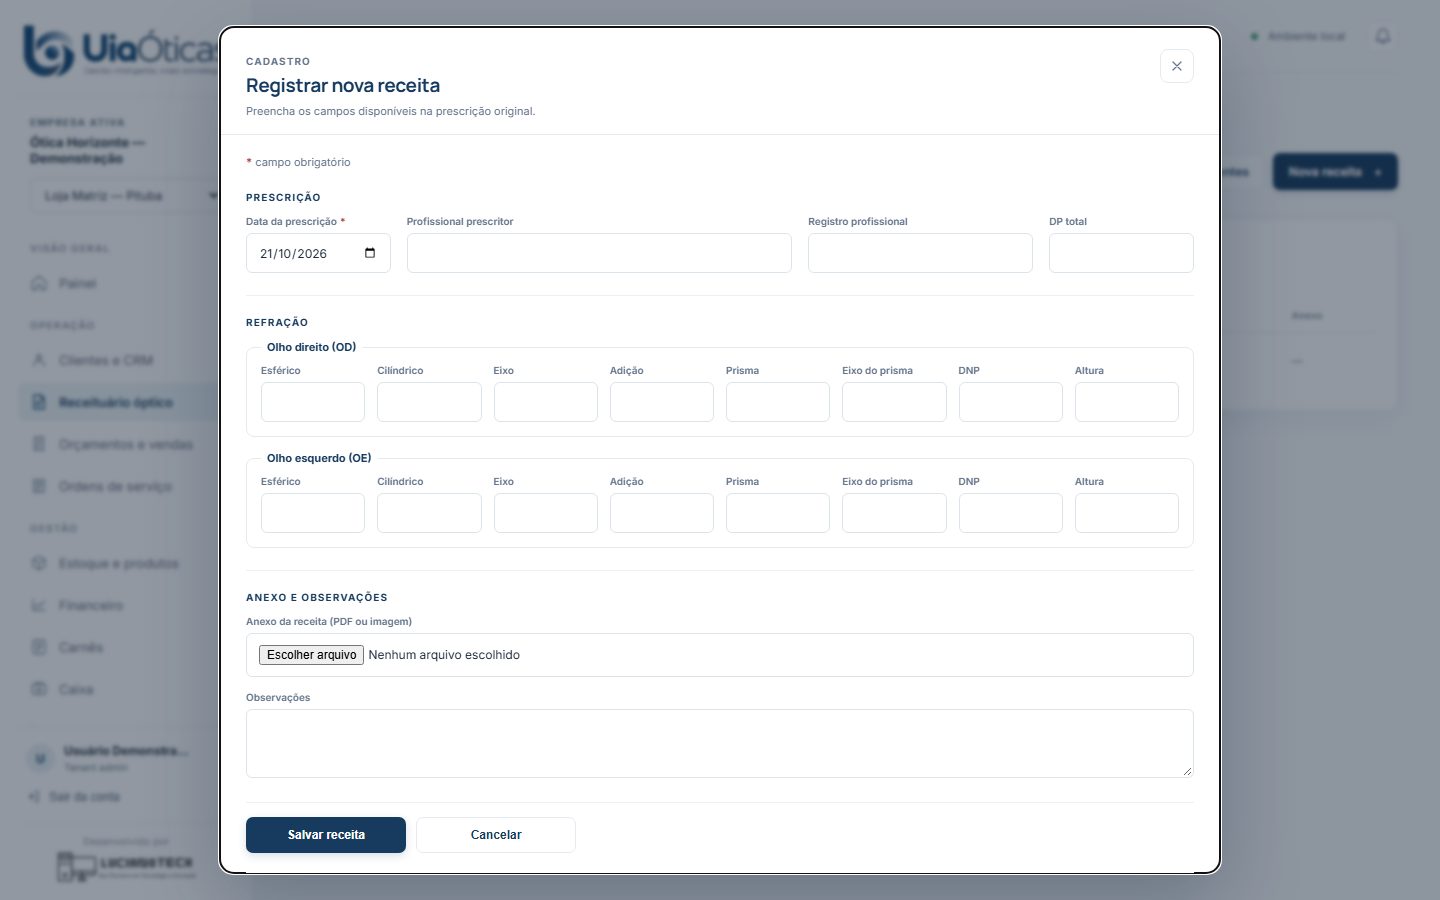Click the Esférico field for Olho direito
The height and width of the screenshot is (900, 1440).
(x=313, y=402)
